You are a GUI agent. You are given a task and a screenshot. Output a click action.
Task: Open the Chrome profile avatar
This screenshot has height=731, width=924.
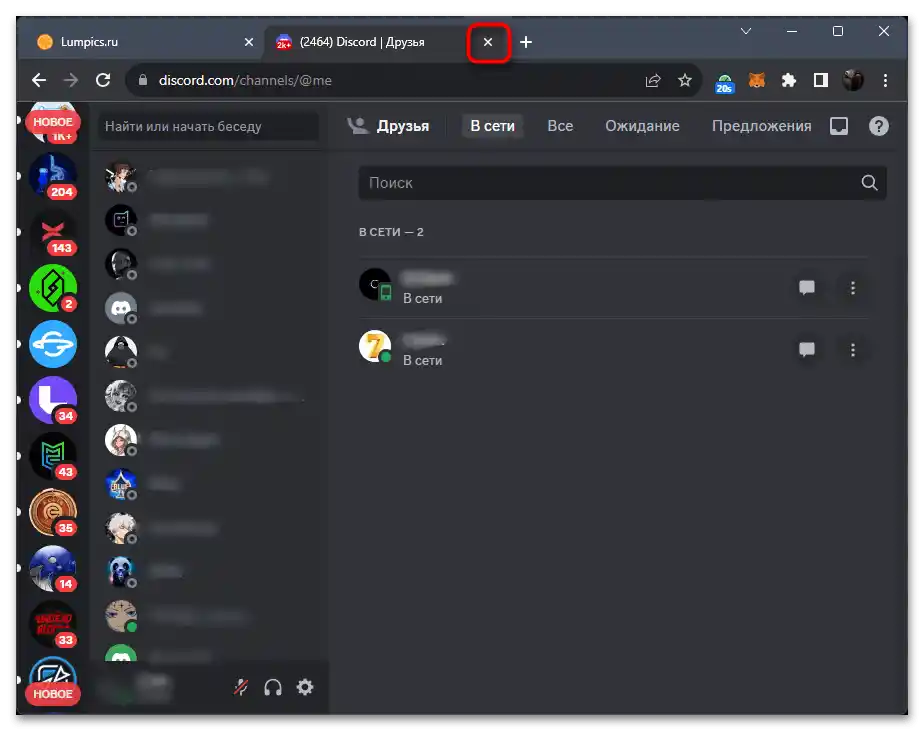click(x=853, y=80)
